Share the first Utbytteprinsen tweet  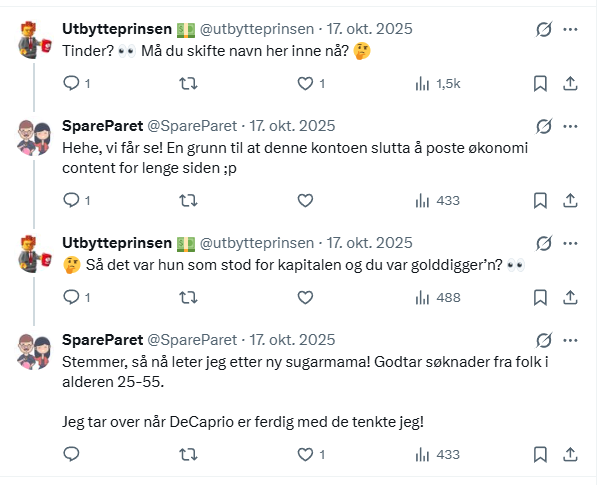coord(570,84)
